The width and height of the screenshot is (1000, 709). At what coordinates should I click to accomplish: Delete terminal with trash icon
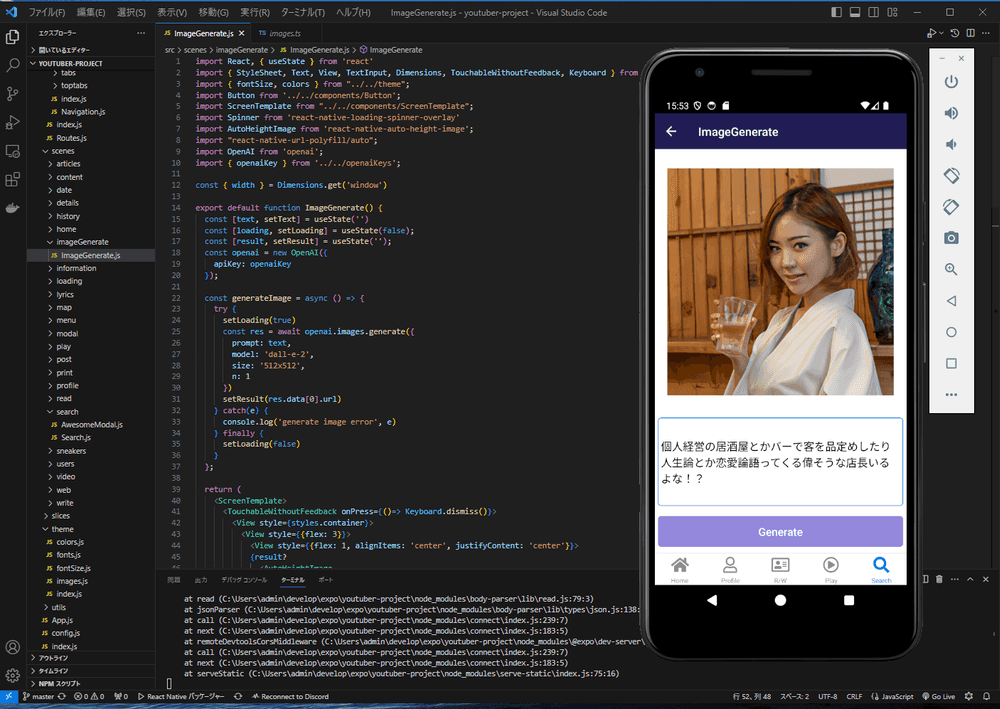[x=939, y=579]
